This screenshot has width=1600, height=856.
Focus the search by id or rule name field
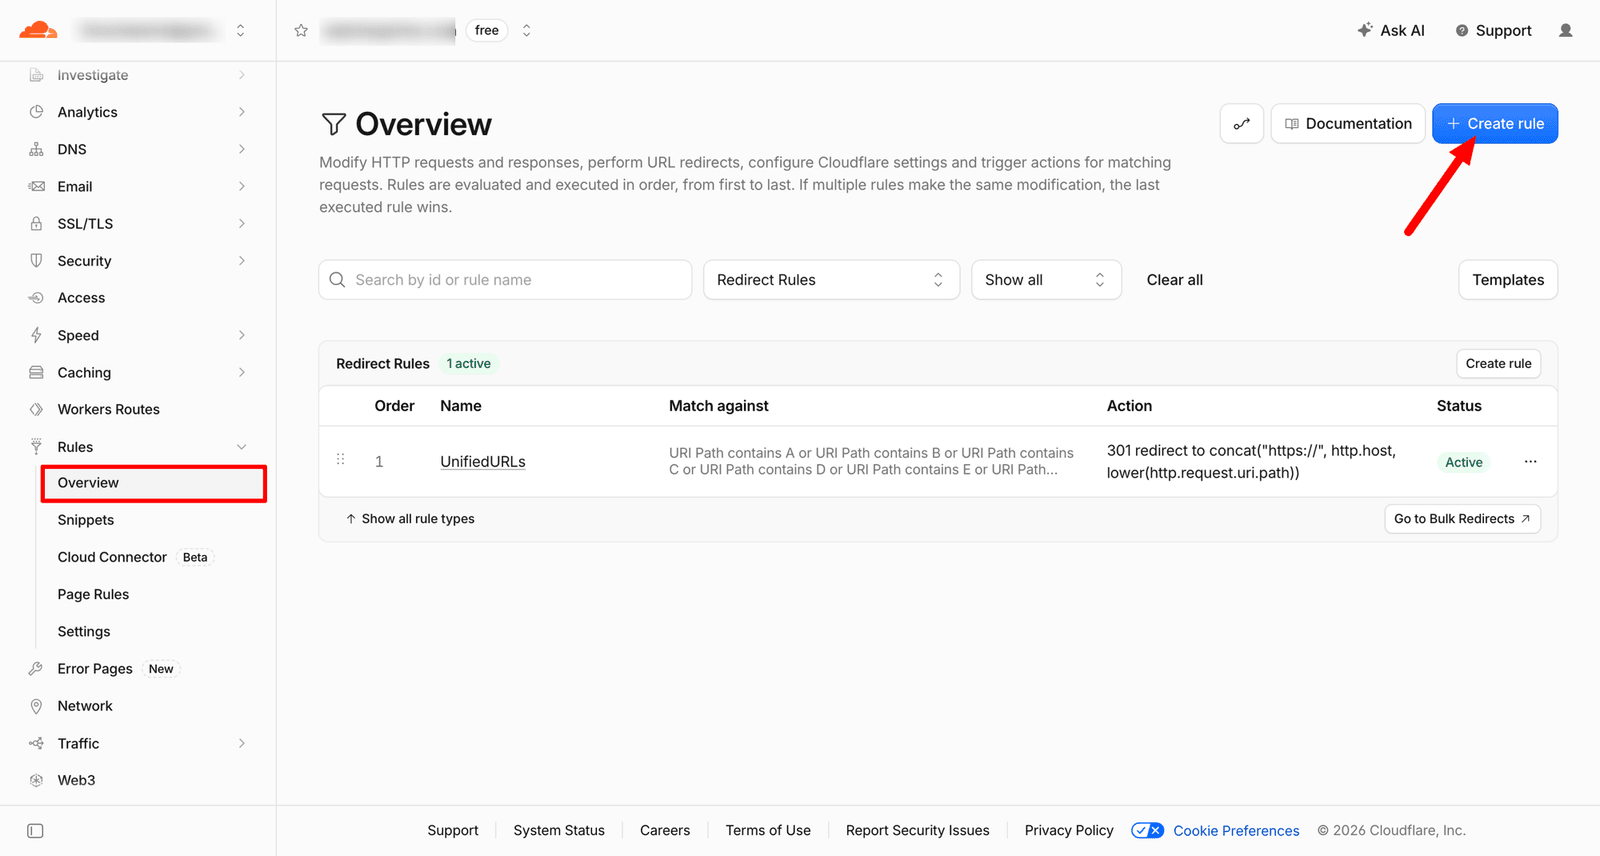click(505, 280)
